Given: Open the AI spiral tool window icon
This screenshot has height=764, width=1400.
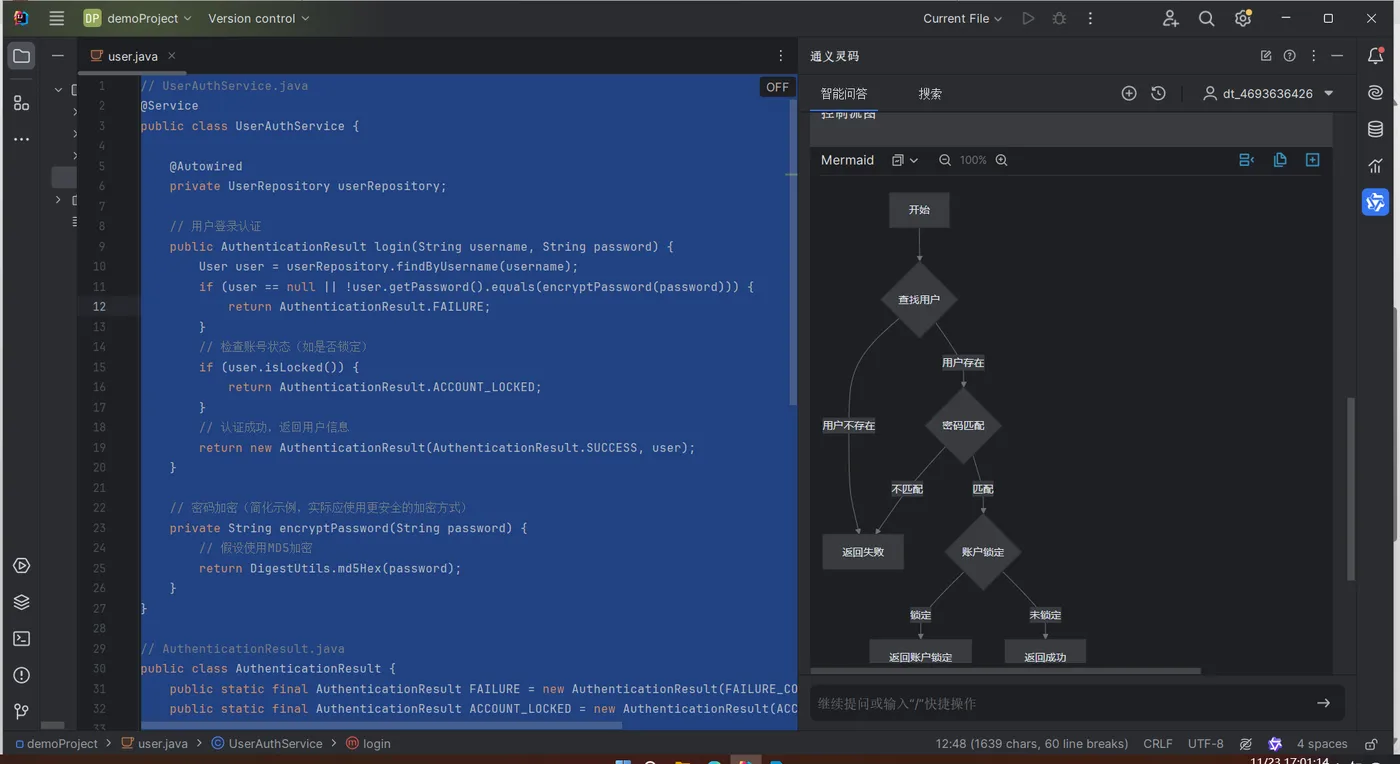Looking at the screenshot, I should 1376,92.
